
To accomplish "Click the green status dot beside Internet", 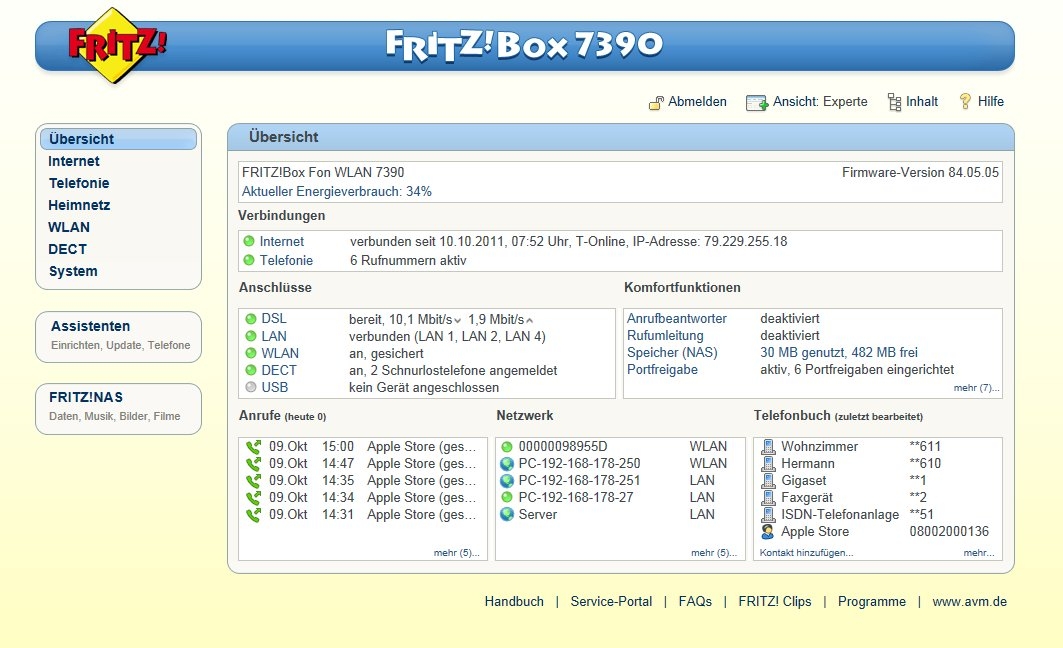I will click(x=249, y=241).
